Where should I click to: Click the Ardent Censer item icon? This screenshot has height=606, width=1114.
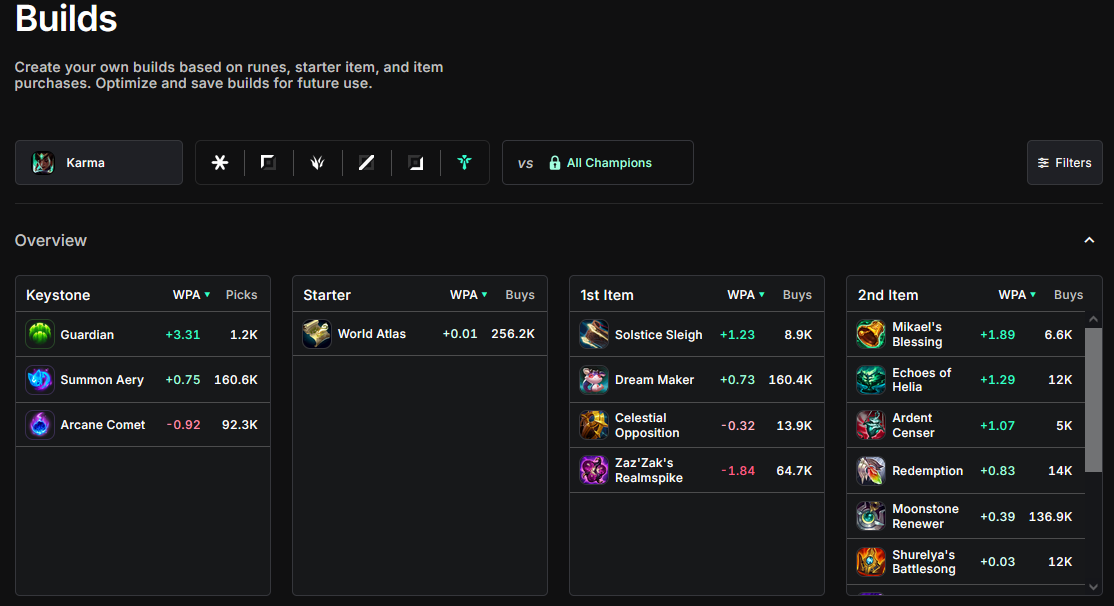(870, 425)
